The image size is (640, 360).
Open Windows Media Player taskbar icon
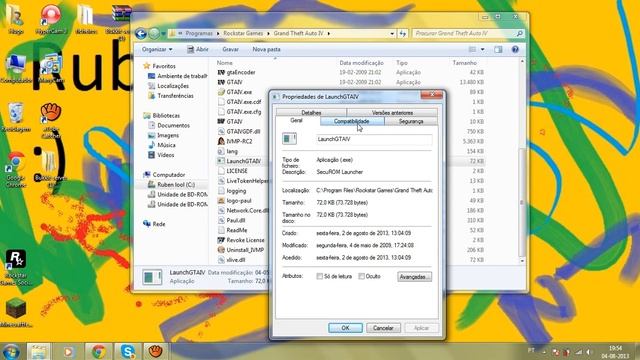[x=68, y=351]
